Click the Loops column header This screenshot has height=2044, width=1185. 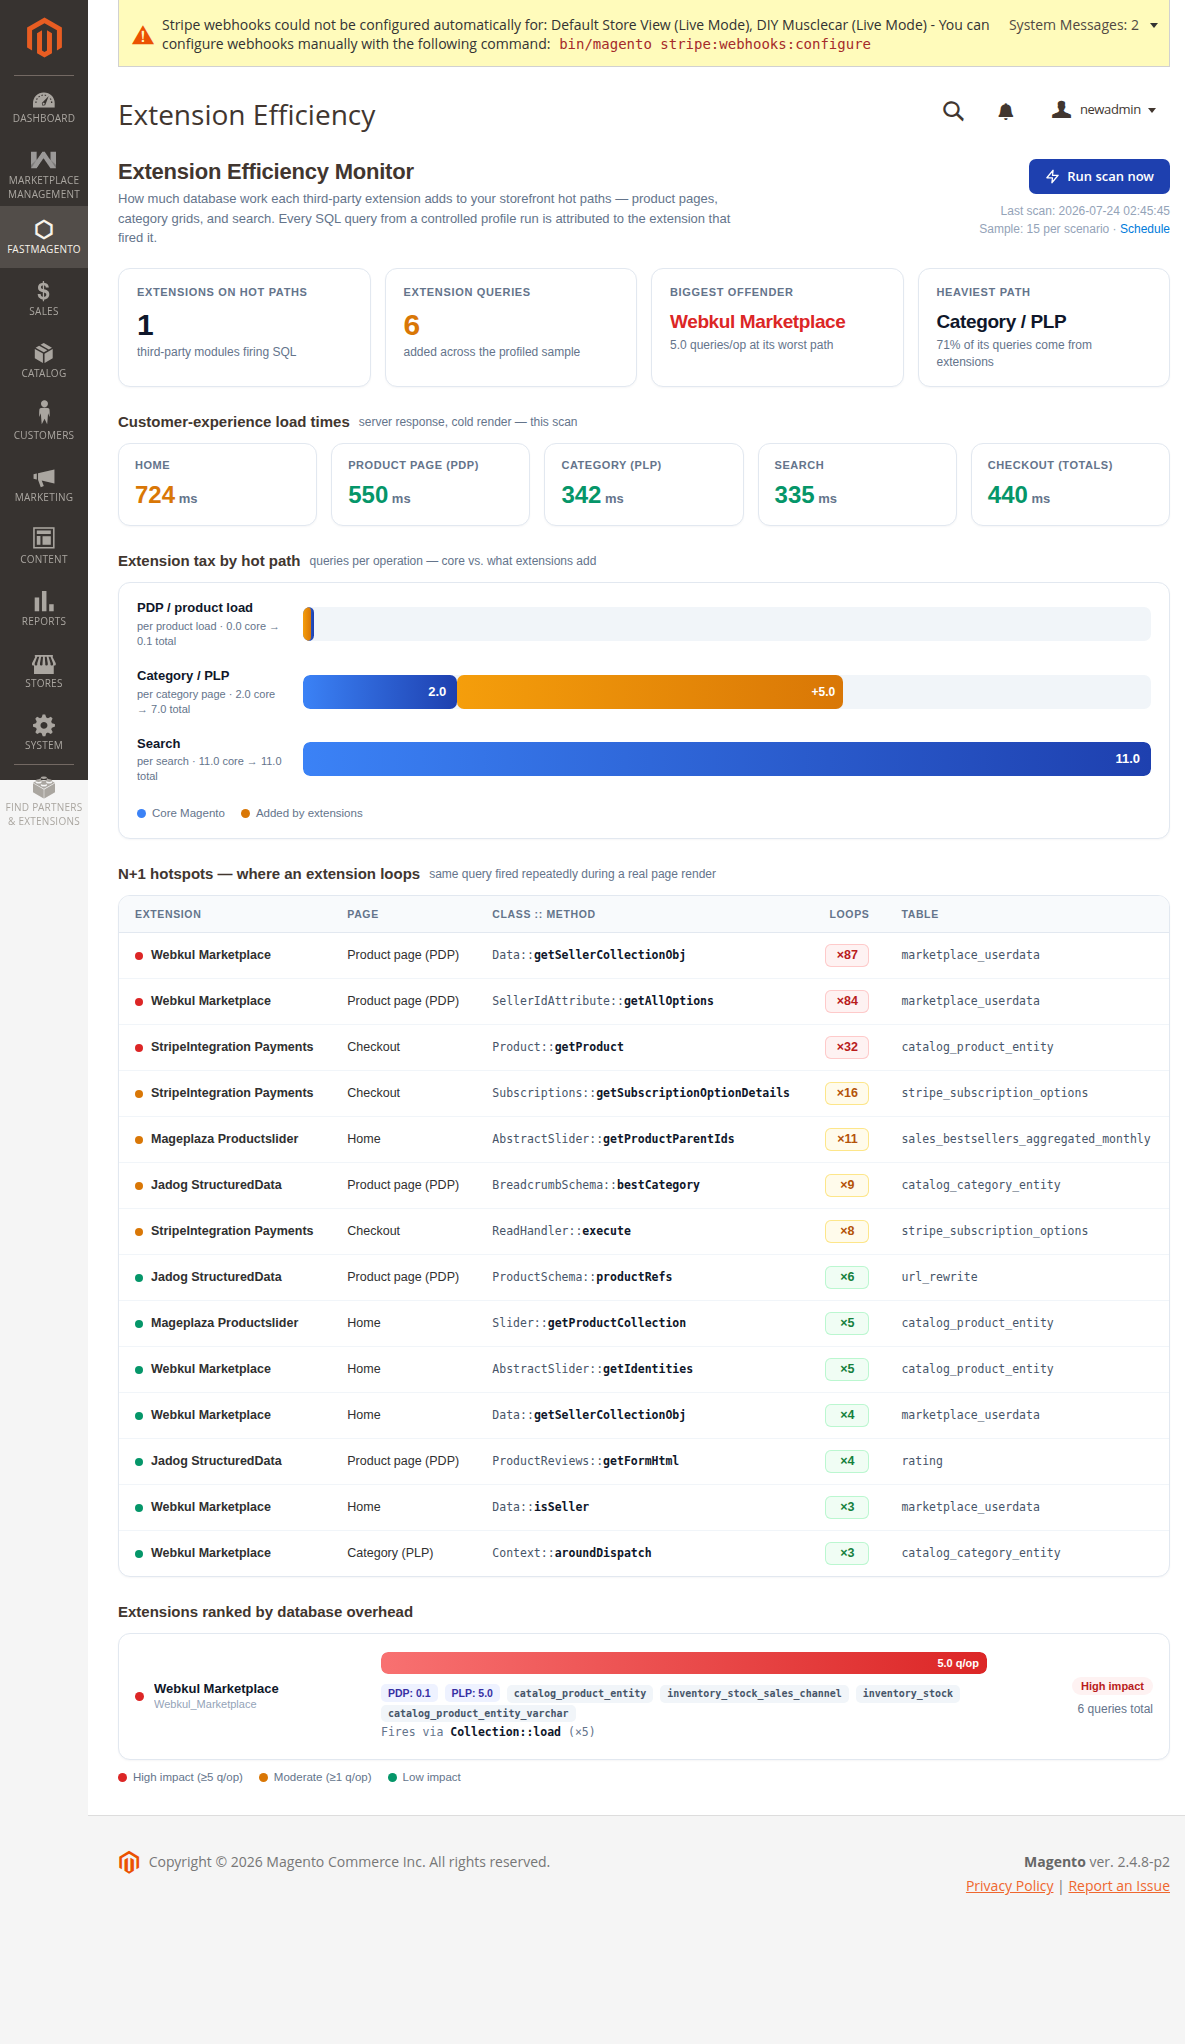(849, 914)
